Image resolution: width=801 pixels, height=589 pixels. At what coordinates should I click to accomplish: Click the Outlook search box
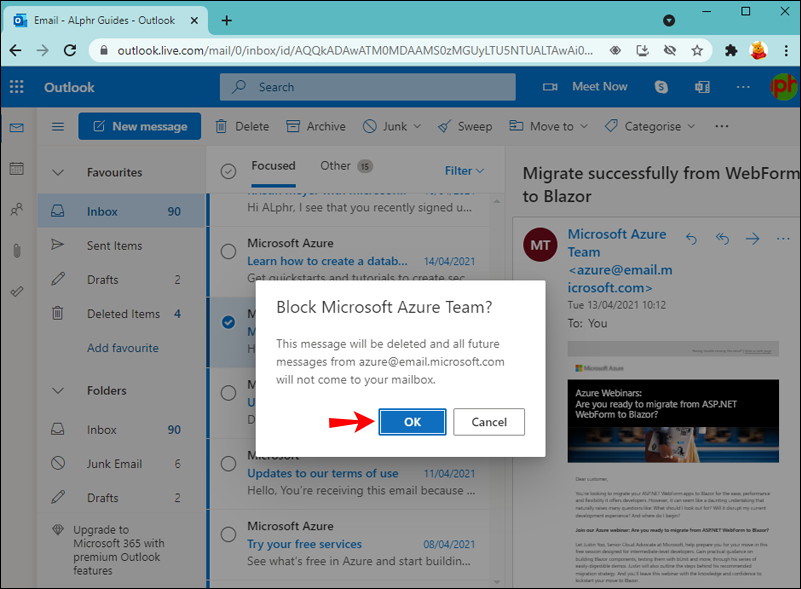[x=368, y=87]
